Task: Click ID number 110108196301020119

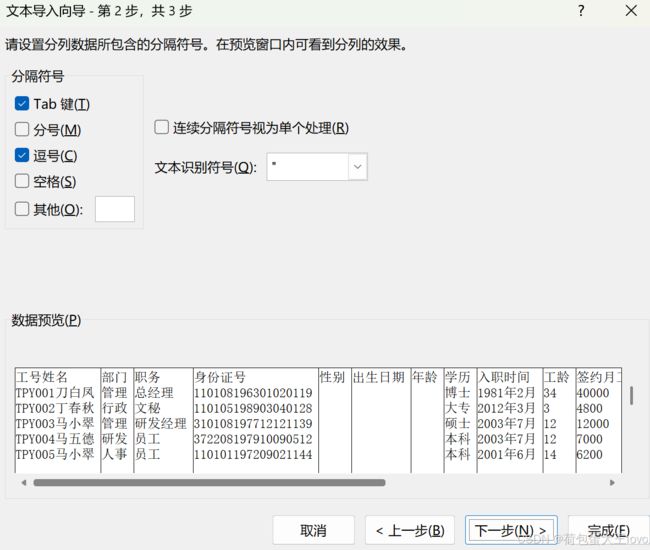Action: [253, 393]
